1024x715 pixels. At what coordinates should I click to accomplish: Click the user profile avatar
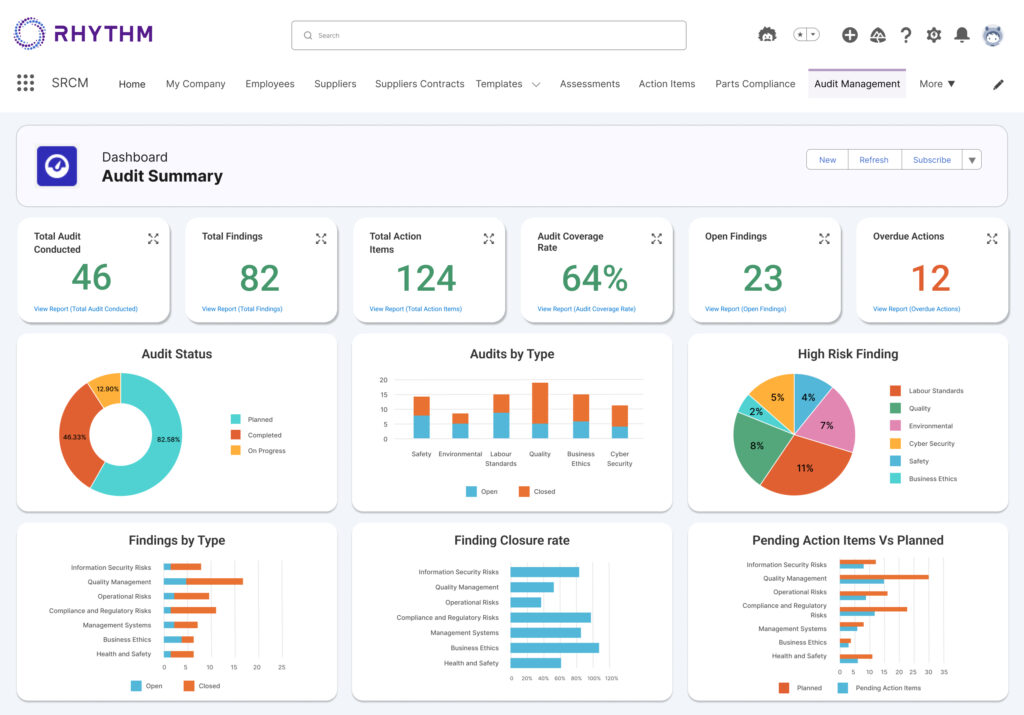tap(992, 35)
